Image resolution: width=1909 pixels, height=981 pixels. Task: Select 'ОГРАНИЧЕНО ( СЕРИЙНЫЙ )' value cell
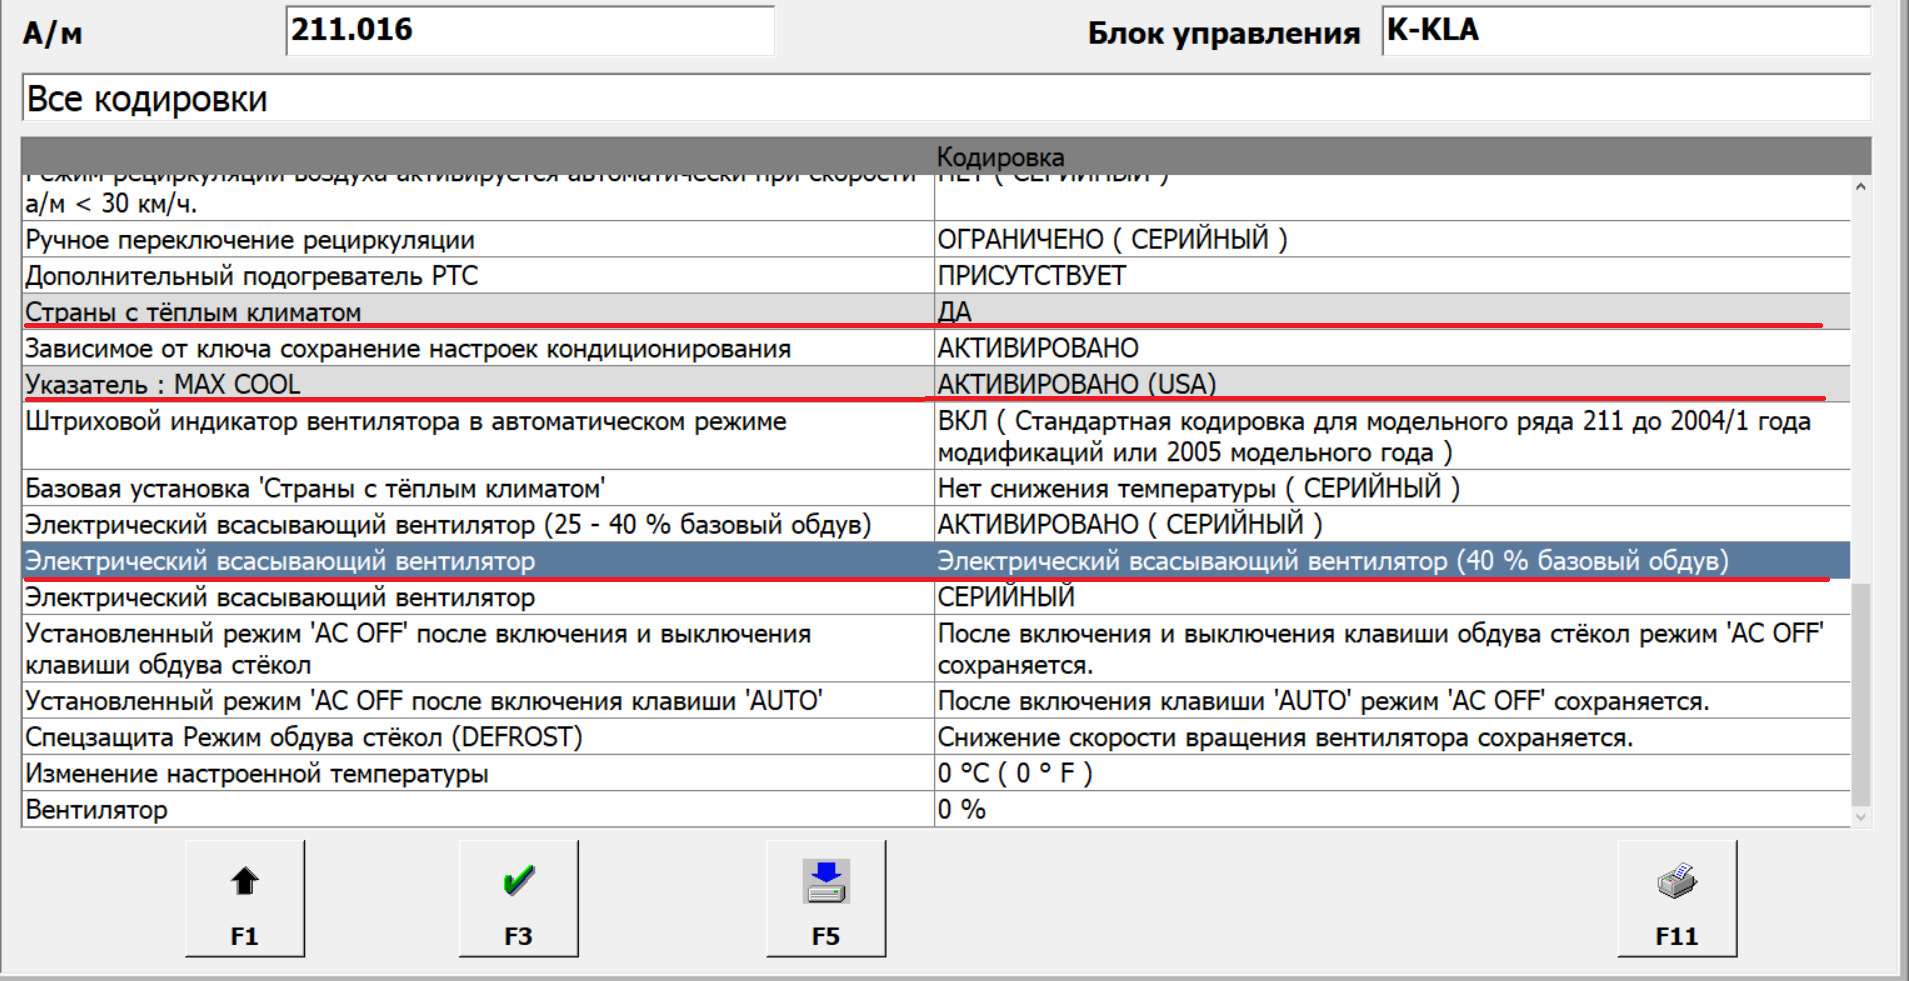click(1392, 240)
